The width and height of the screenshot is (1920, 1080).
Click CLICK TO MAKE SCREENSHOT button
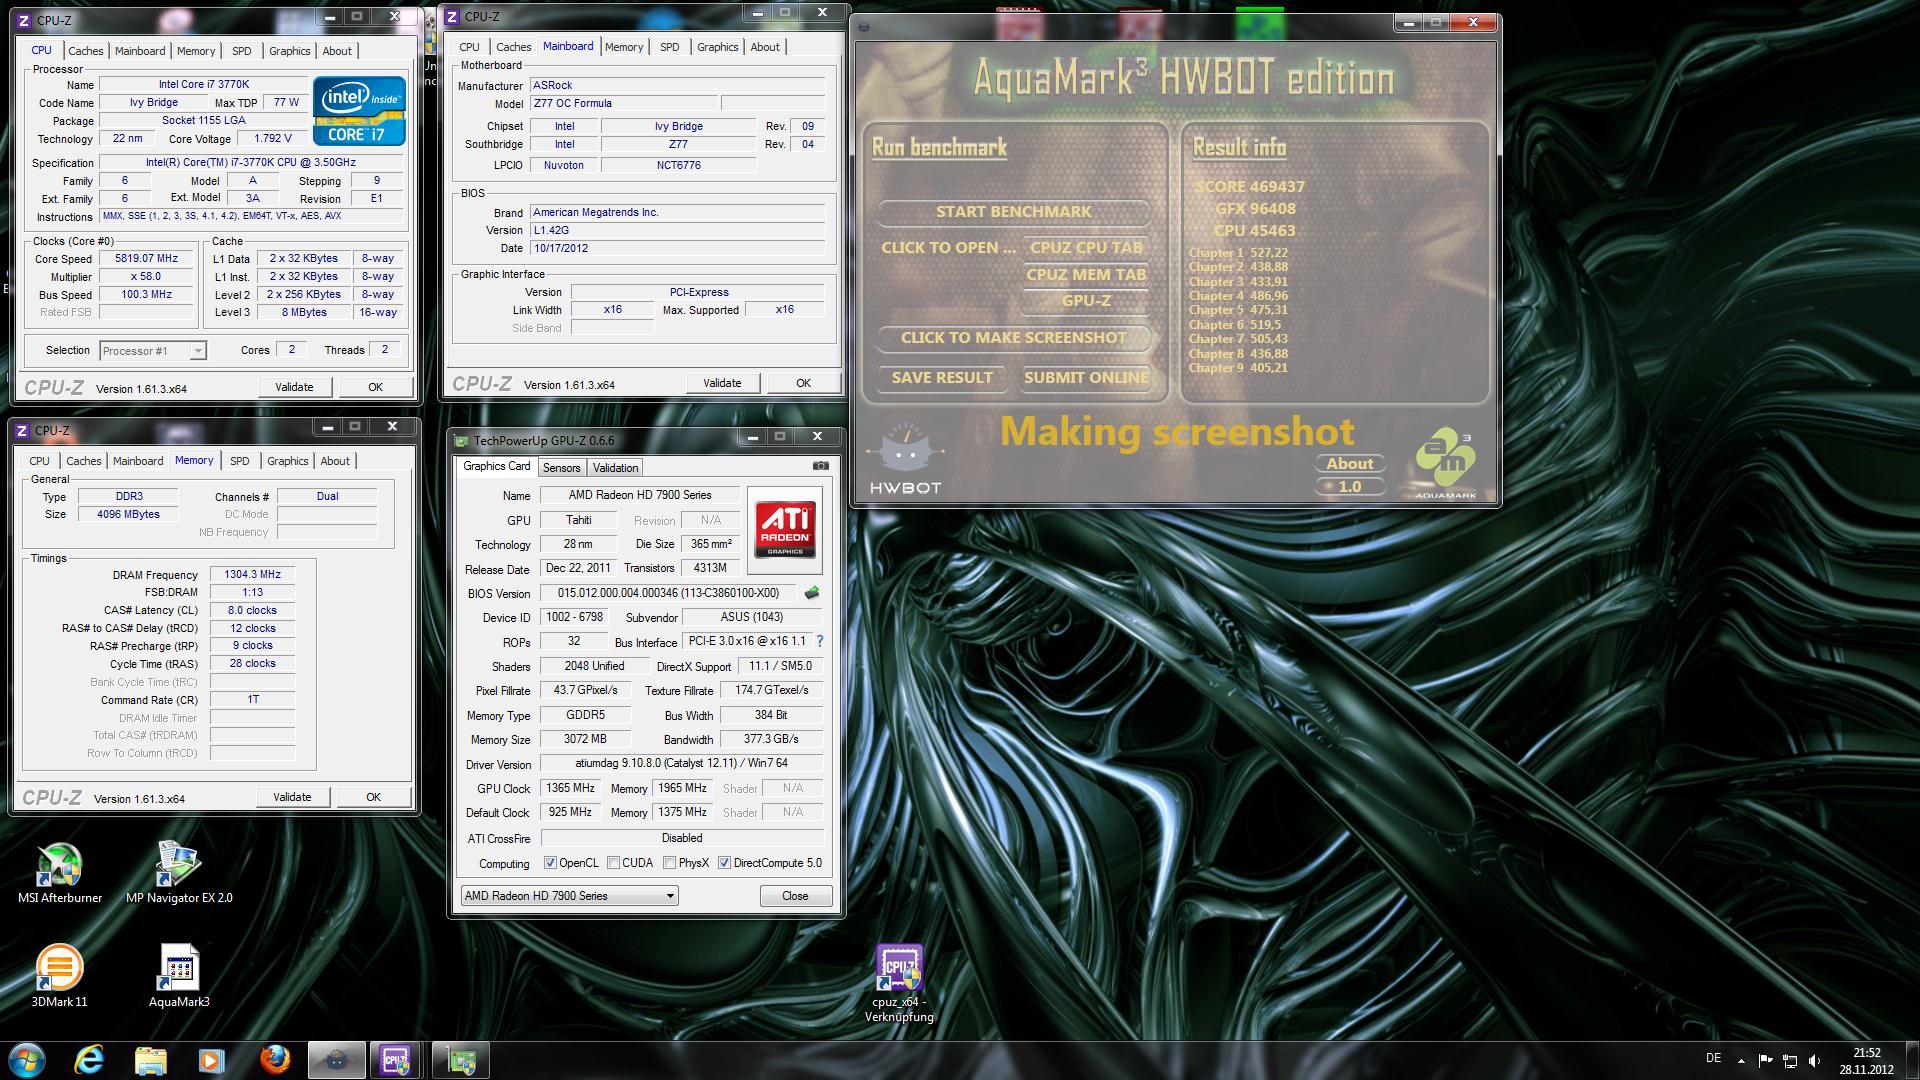click(x=1014, y=338)
